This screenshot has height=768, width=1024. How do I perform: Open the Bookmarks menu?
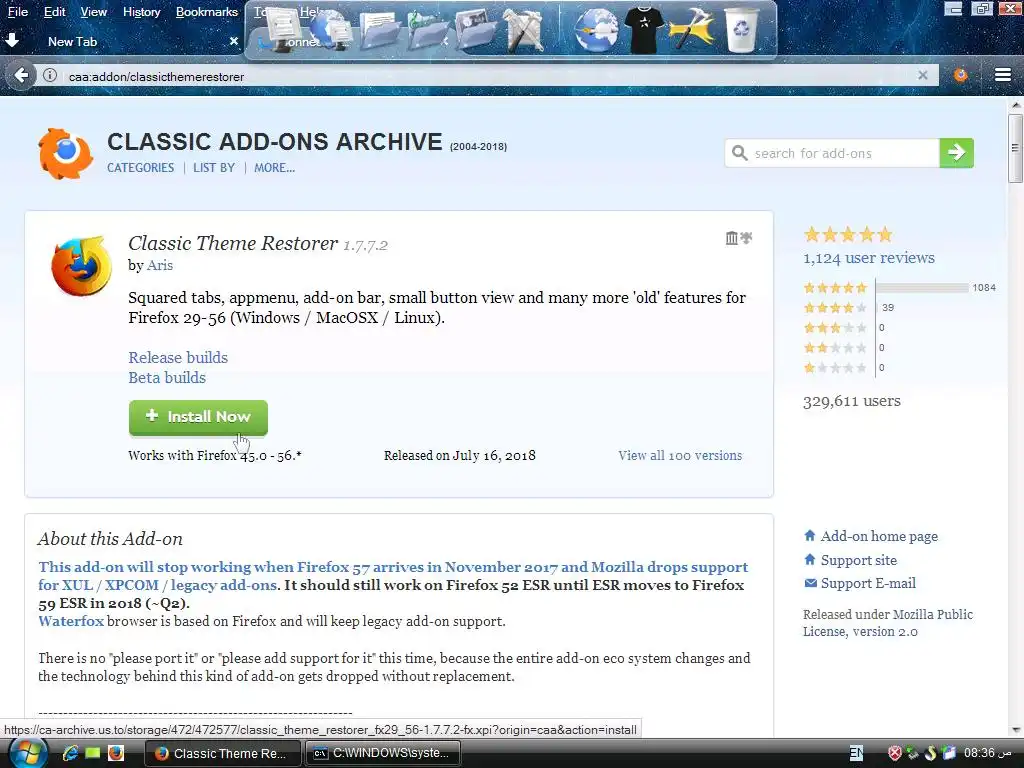coord(206,12)
